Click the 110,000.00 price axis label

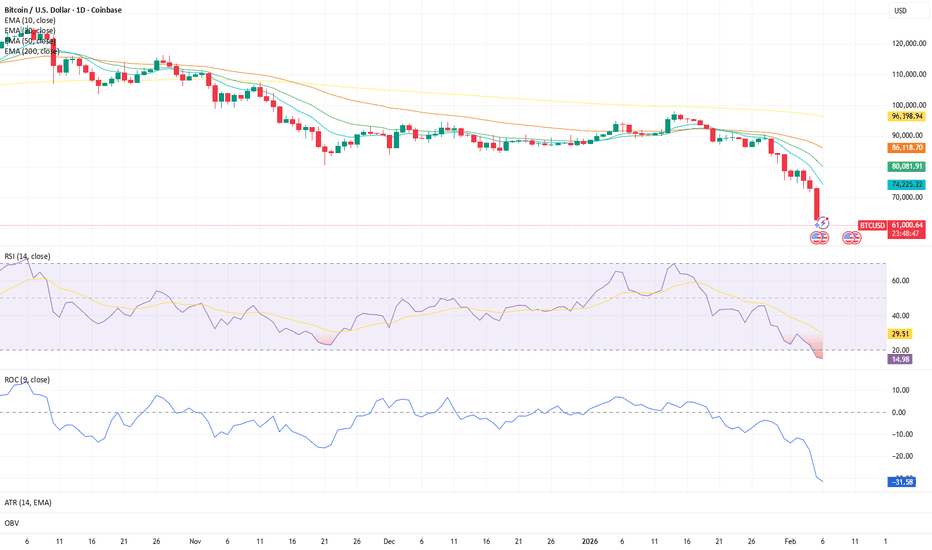point(909,74)
